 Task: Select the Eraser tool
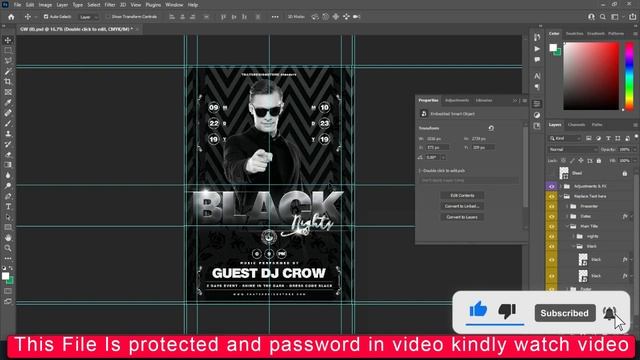click(x=8, y=155)
